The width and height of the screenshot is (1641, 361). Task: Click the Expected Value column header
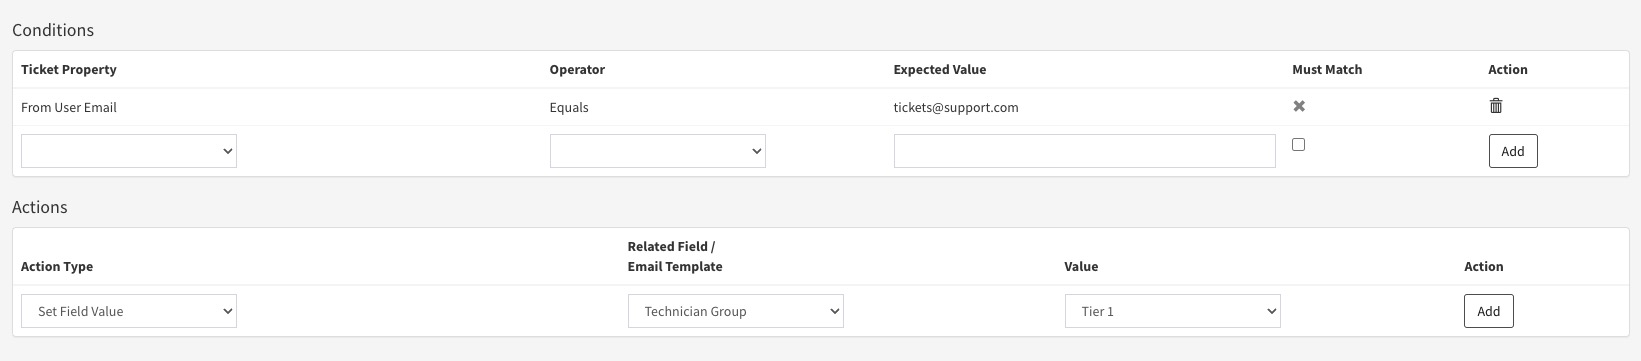pyautogui.click(x=940, y=69)
